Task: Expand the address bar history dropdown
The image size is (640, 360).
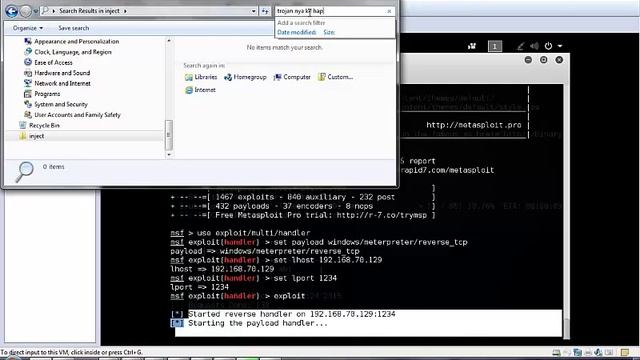Action: click(253, 11)
